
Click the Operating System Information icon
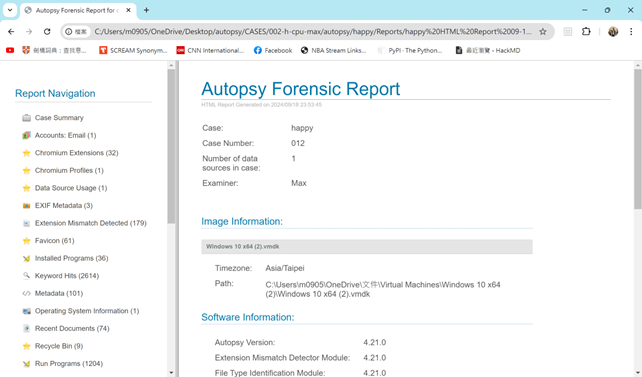pyautogui.click(x=27, y=311)
